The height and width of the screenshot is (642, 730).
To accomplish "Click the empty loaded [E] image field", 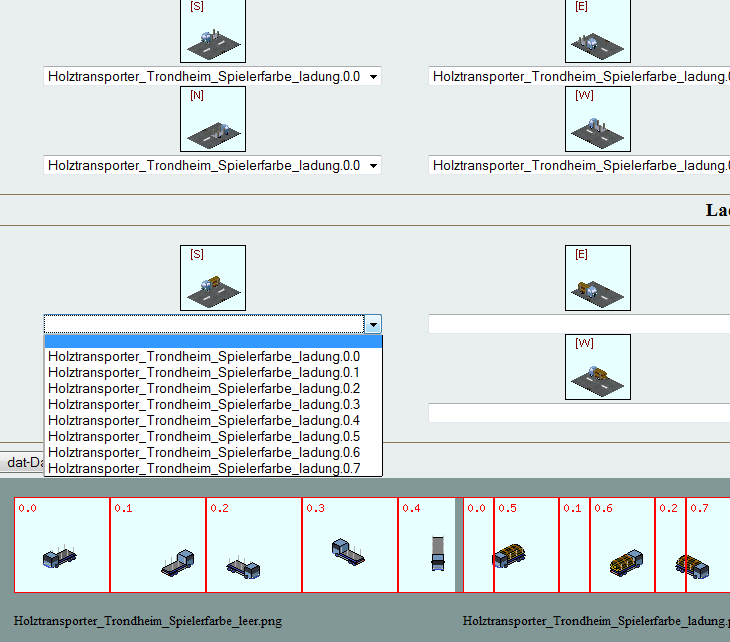I will tap(578, 324).
